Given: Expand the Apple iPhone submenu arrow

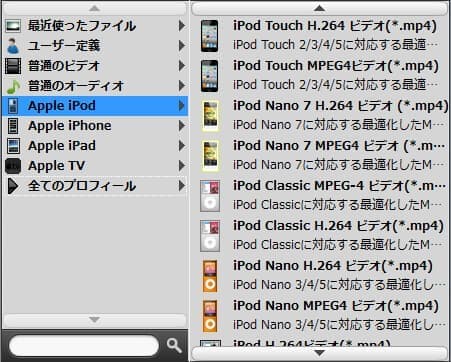Looking at the screenshot, I should [x=182, y=126].
